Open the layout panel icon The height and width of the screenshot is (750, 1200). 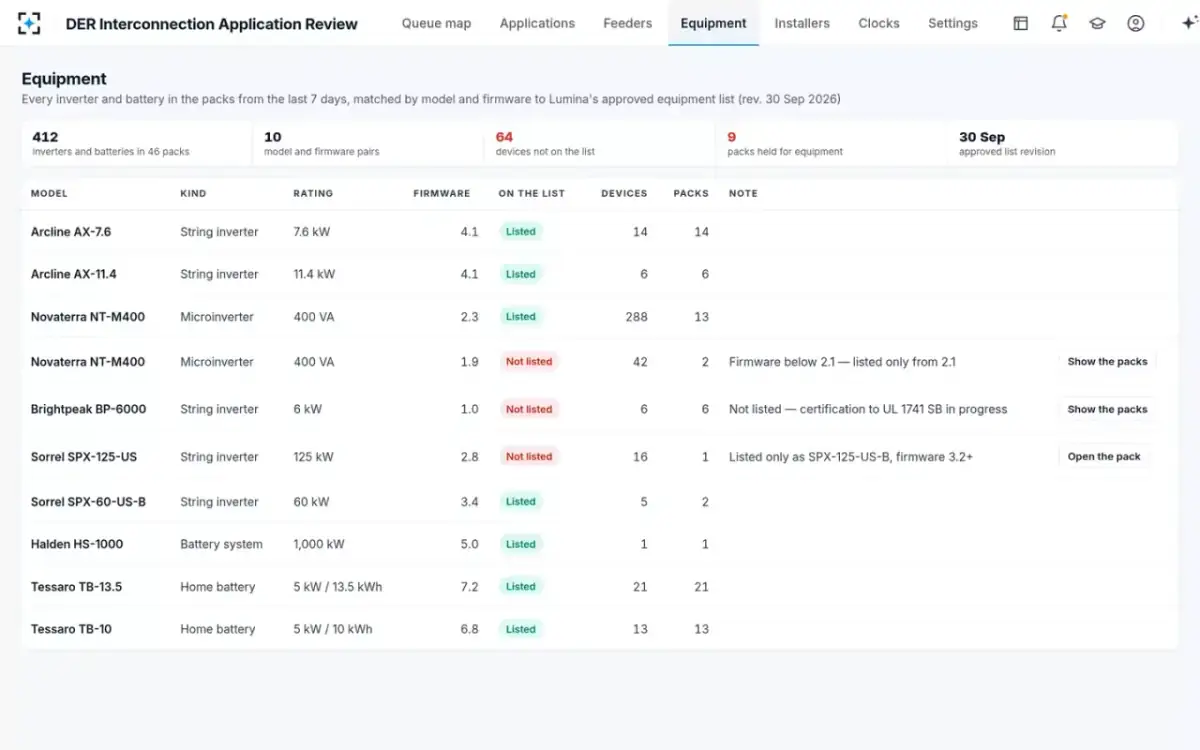1021,23
